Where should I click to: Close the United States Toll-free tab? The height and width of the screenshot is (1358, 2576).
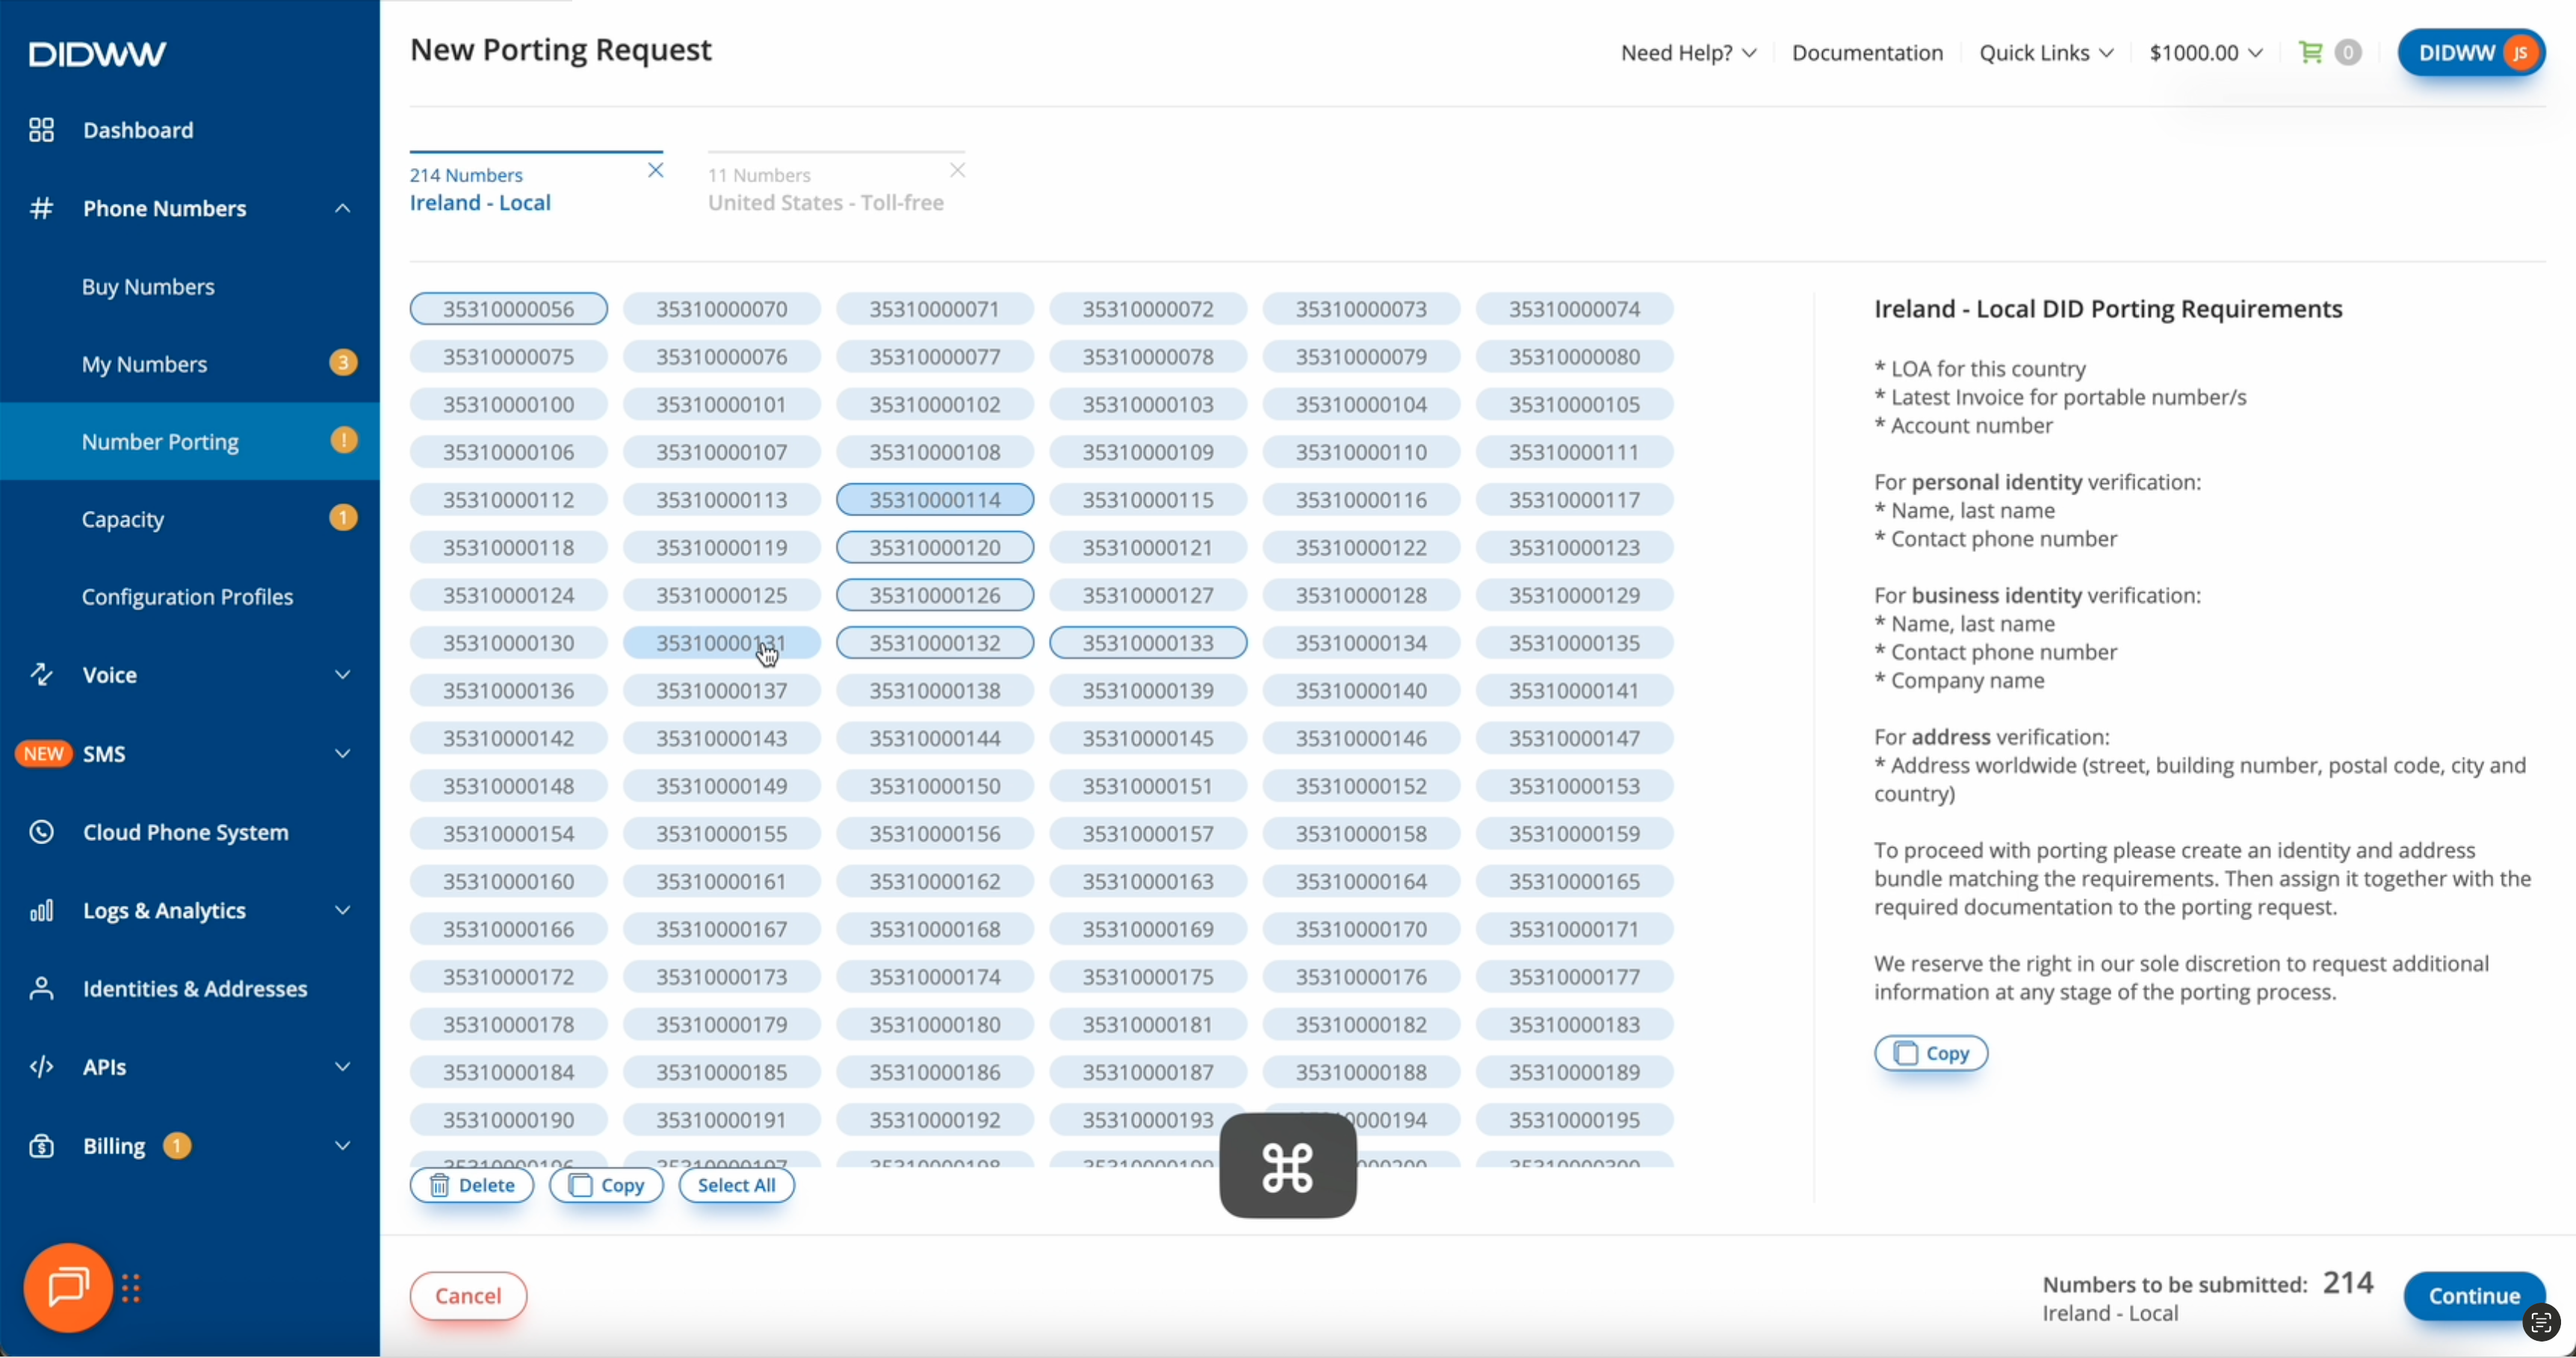coord(957,171)
